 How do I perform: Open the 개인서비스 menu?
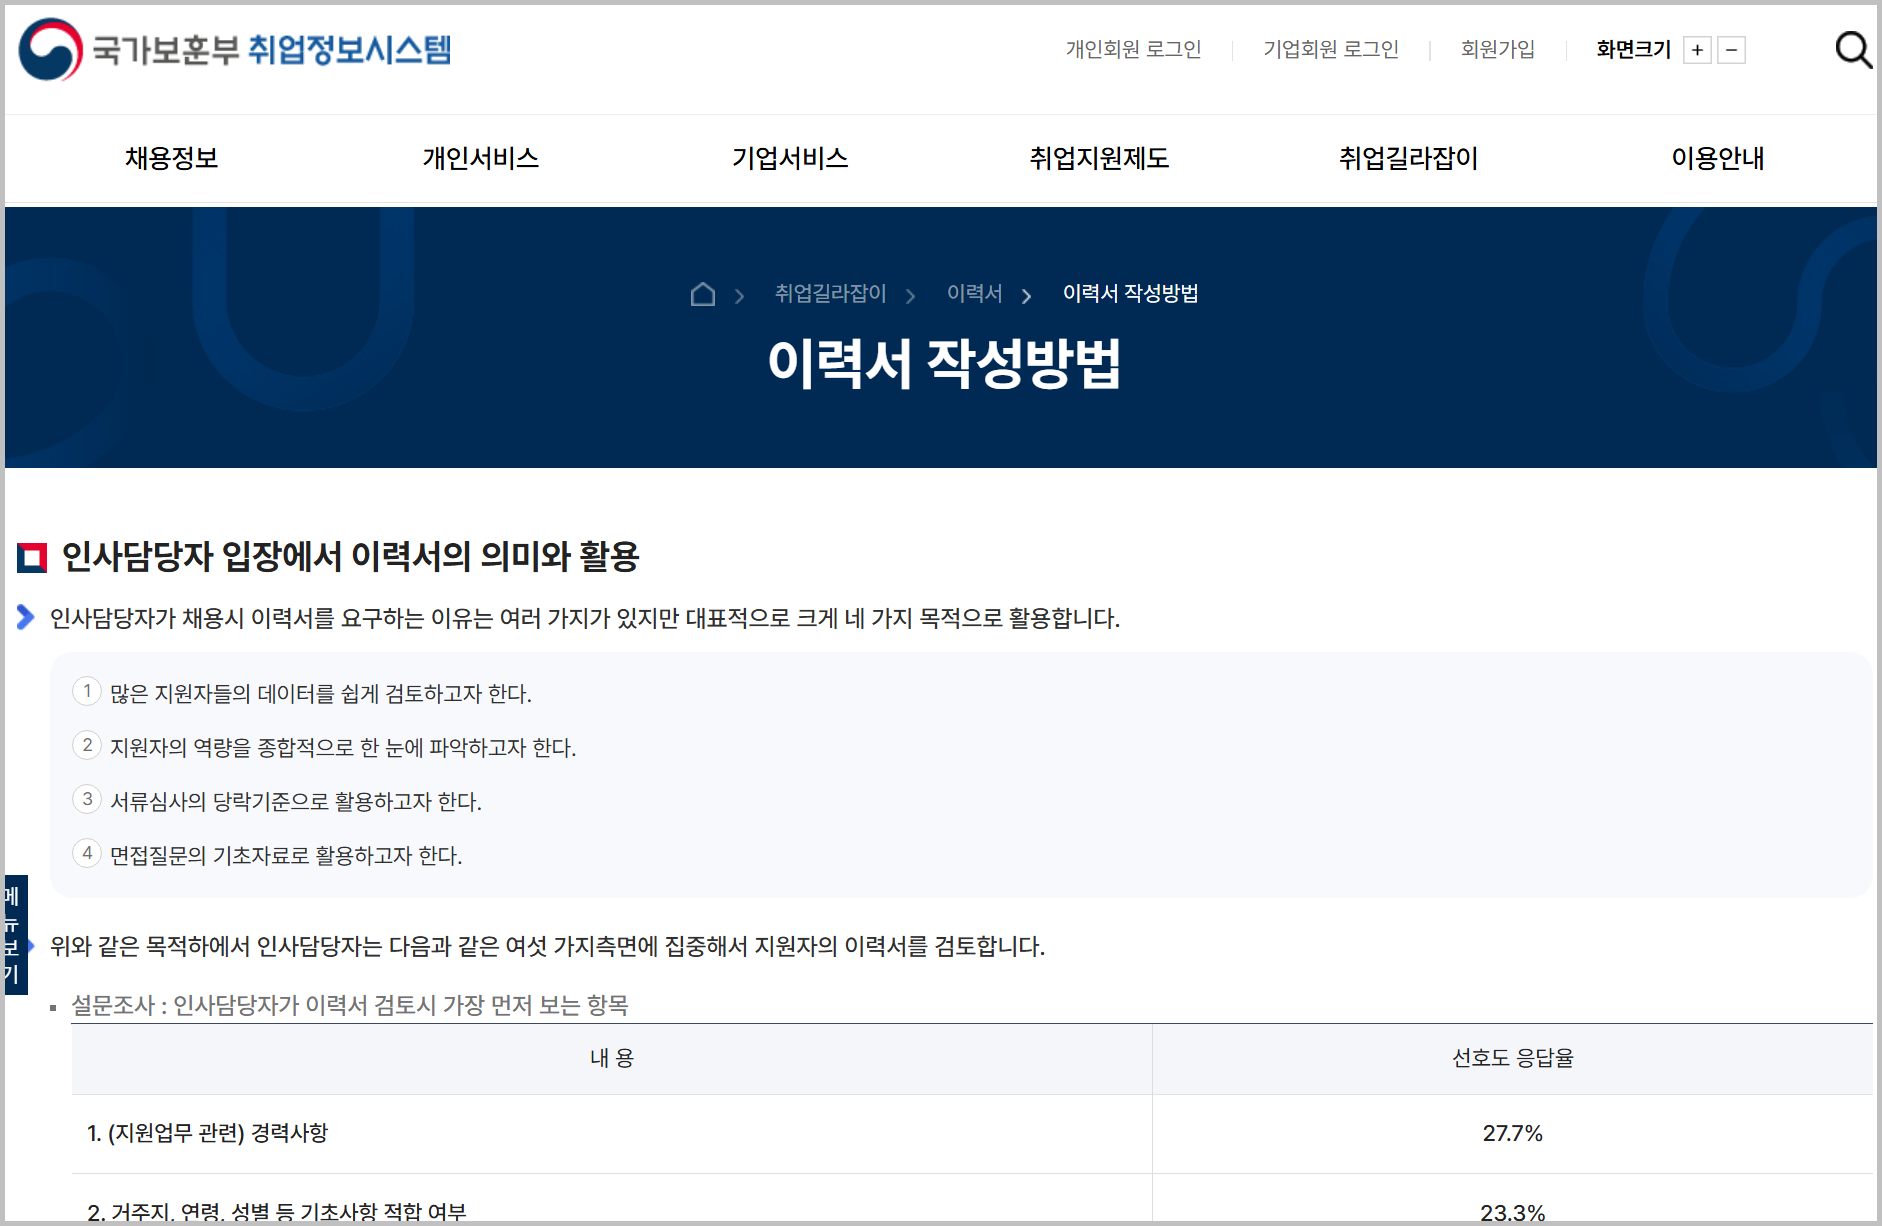[x=481, y=158]
